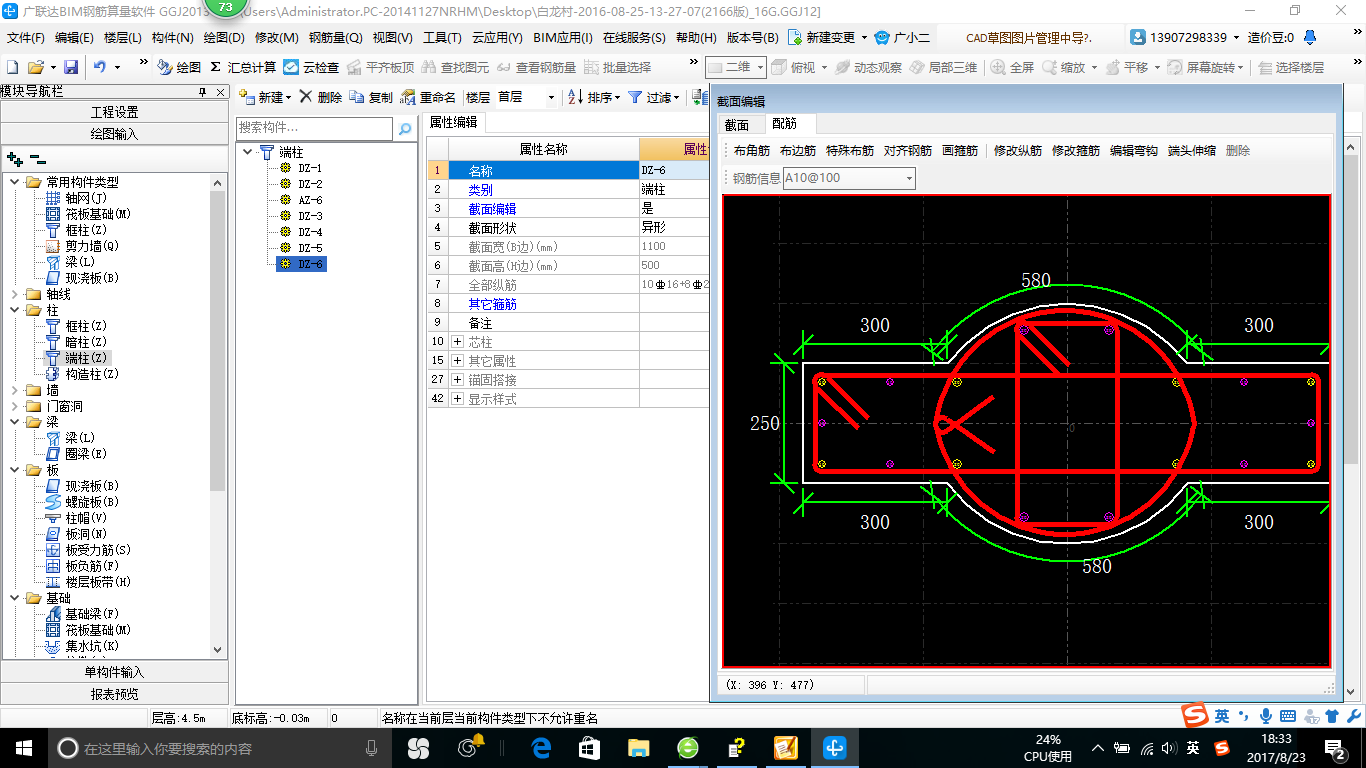Click the Open folder icon
Viewport: 1366px width, 768px height.
tap(35, 67)
